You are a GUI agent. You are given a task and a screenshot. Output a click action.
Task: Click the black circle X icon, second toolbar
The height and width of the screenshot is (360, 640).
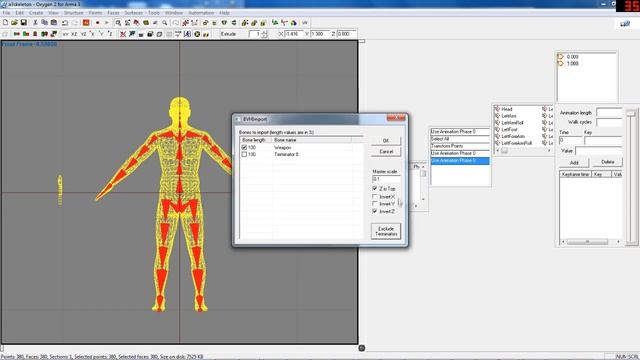click(x=197, y=34)
